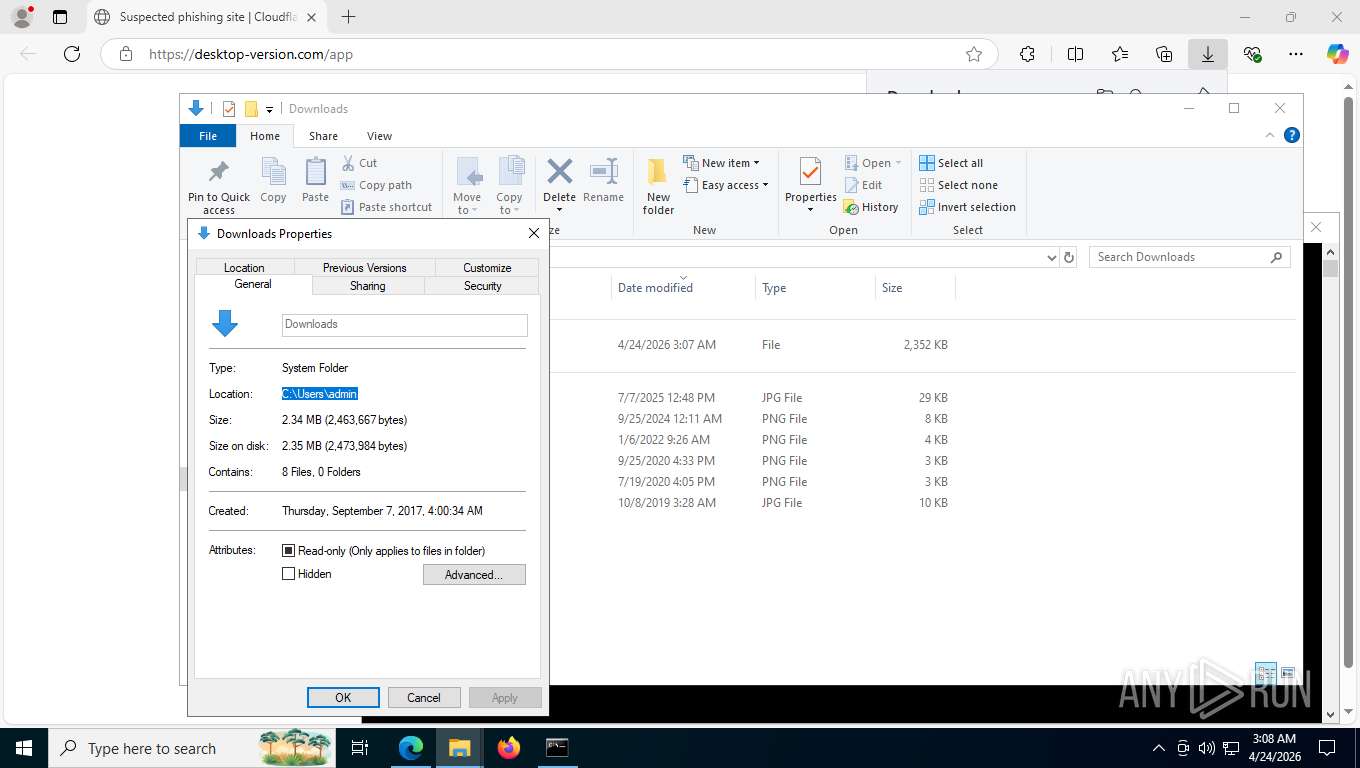
Task: Open the ribbon Open dropdown
Action: (x=873, y=163)
